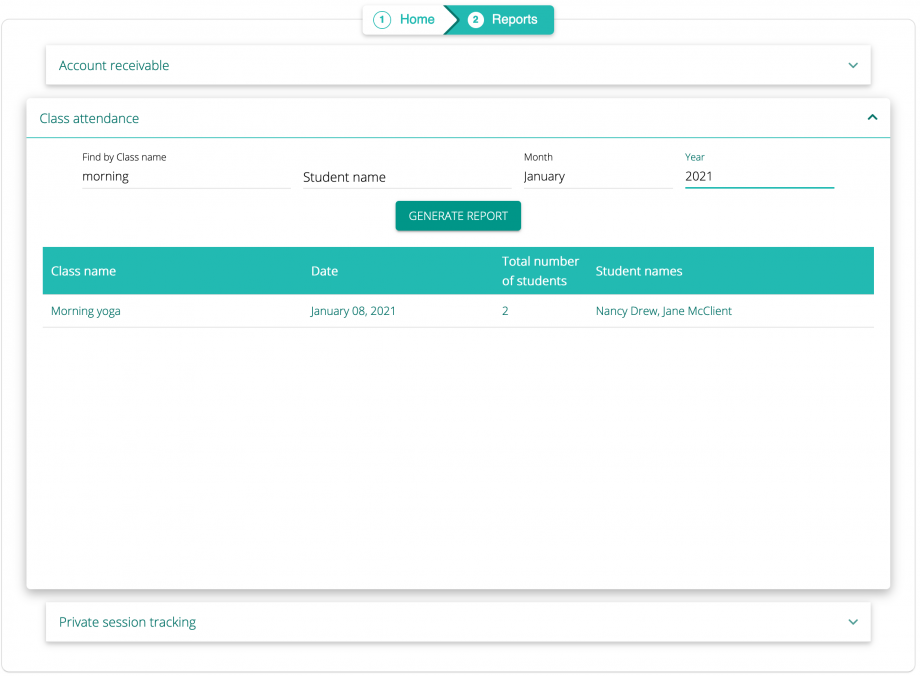Select the Reports step

click(515, 19)
